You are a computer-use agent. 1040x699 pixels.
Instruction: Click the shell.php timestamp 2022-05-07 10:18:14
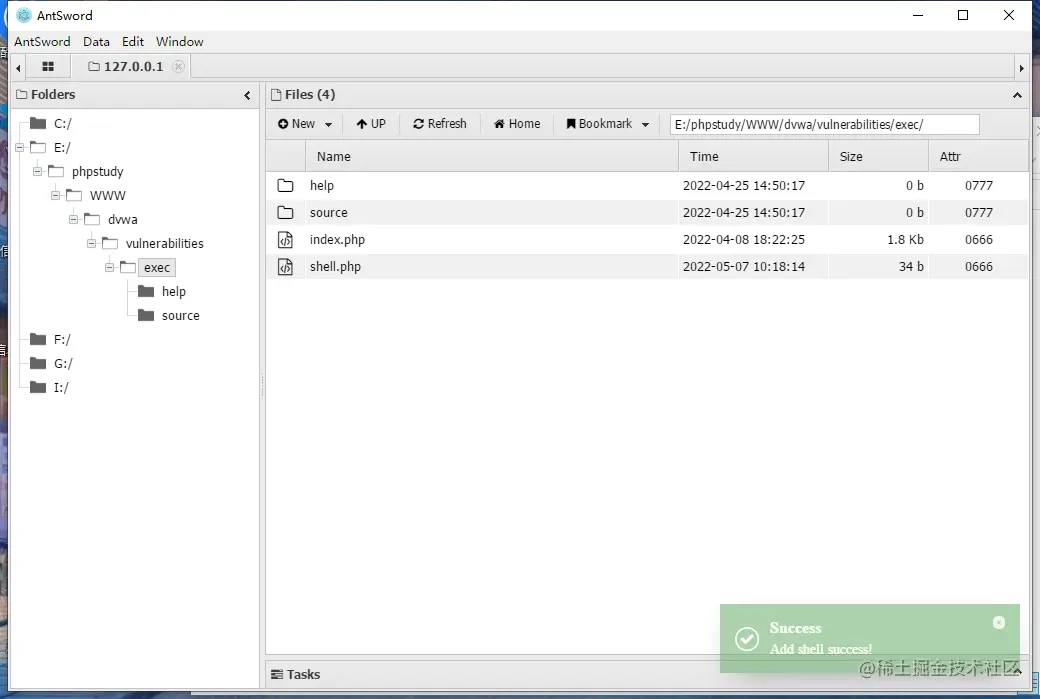[744, 267]
